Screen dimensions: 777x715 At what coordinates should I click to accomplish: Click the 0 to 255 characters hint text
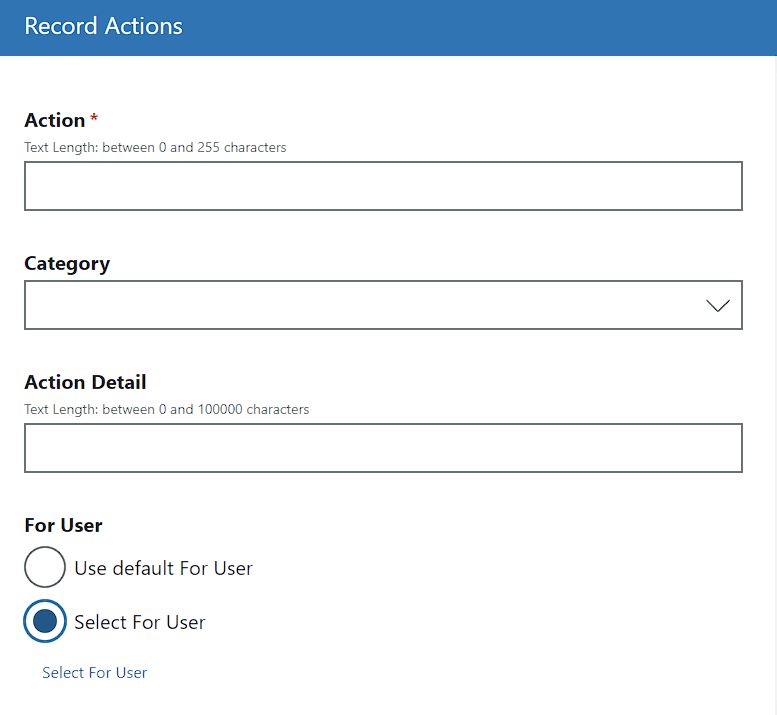pyautogui.click(x=155, y=147)
